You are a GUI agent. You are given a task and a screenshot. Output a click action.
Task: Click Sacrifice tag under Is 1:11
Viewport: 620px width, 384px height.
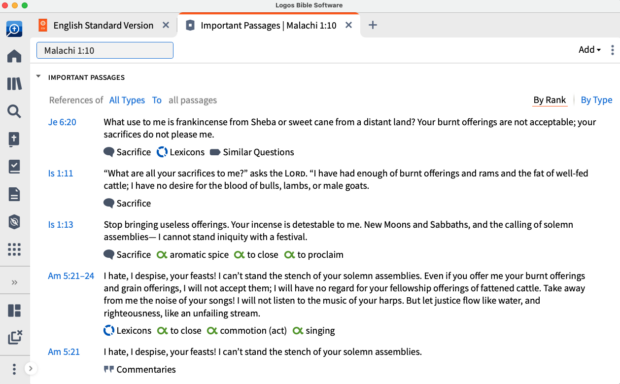point(127,203)
